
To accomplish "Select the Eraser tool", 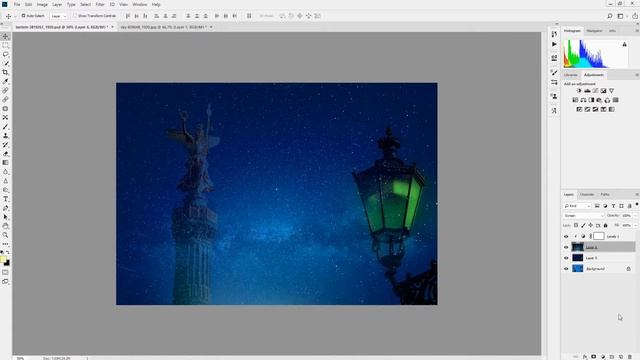I will [x=5, y=153].
